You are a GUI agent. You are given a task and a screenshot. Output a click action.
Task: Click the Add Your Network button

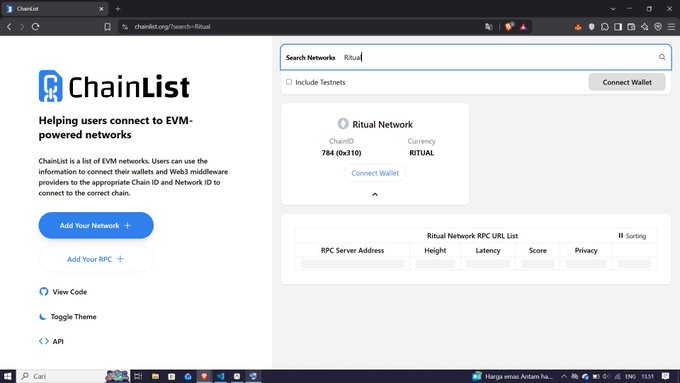click(x=96, y=225)
